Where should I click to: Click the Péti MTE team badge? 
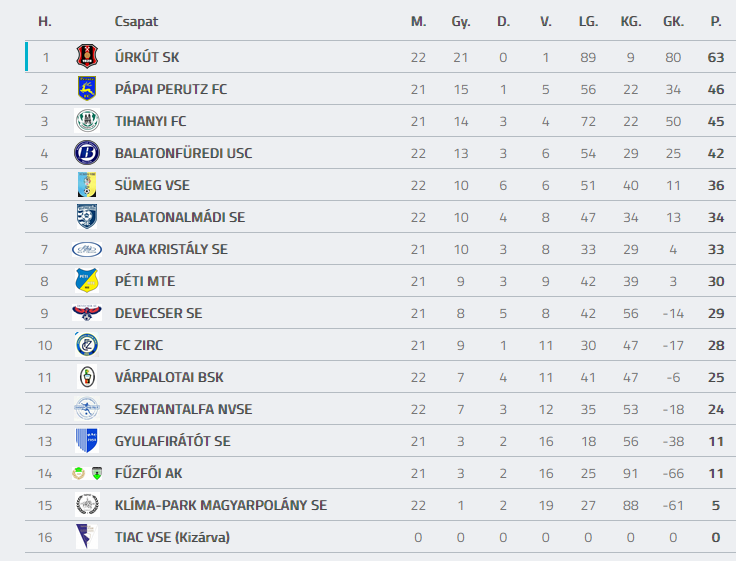[x=87, y=281]
